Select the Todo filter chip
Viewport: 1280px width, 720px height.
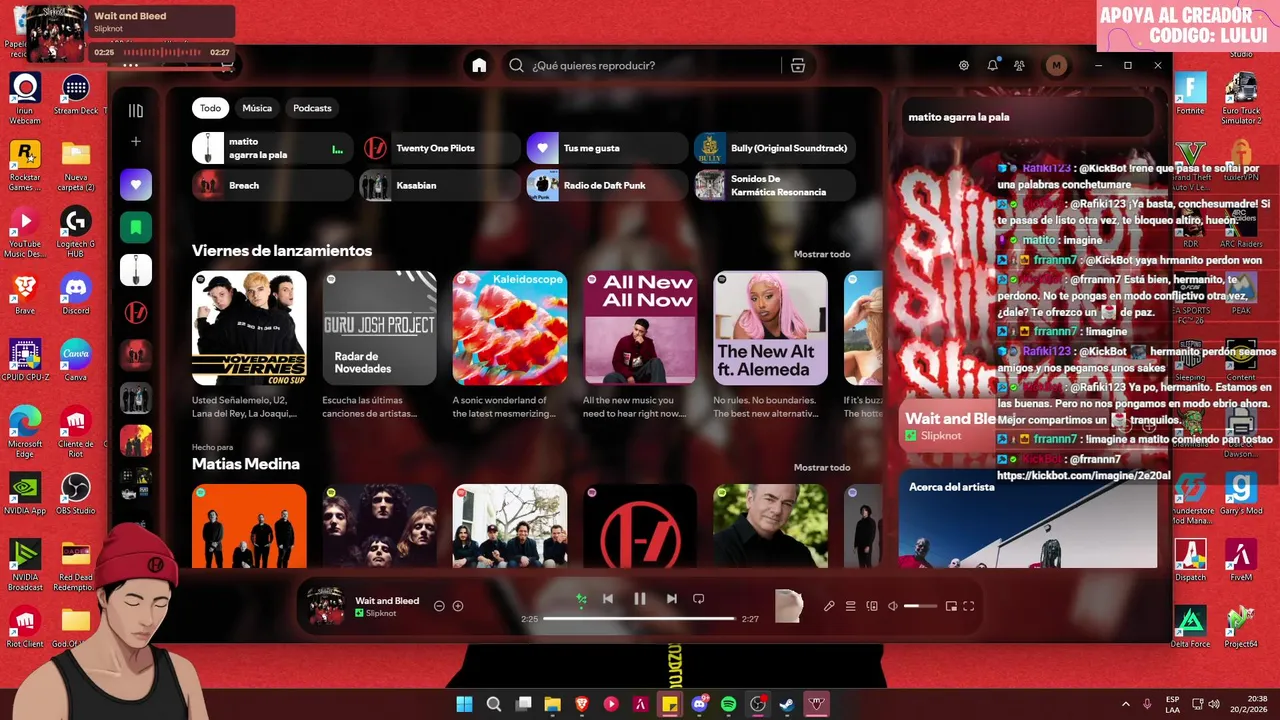point(210,108)
